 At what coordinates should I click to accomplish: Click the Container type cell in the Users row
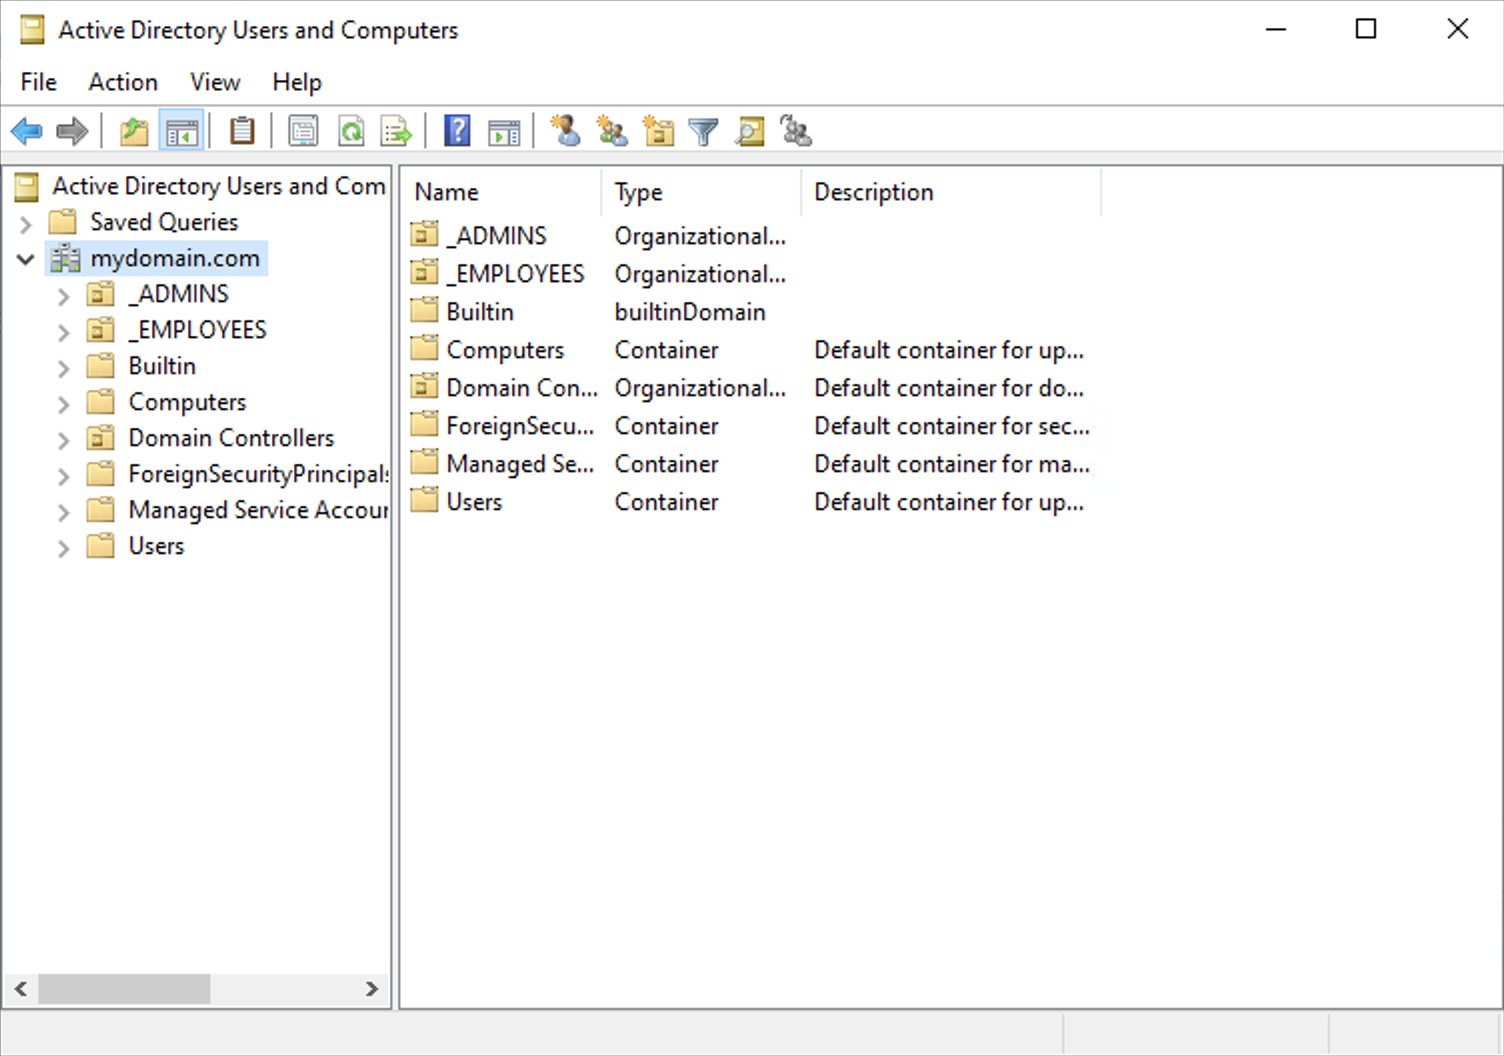click(x=666, y=502)
